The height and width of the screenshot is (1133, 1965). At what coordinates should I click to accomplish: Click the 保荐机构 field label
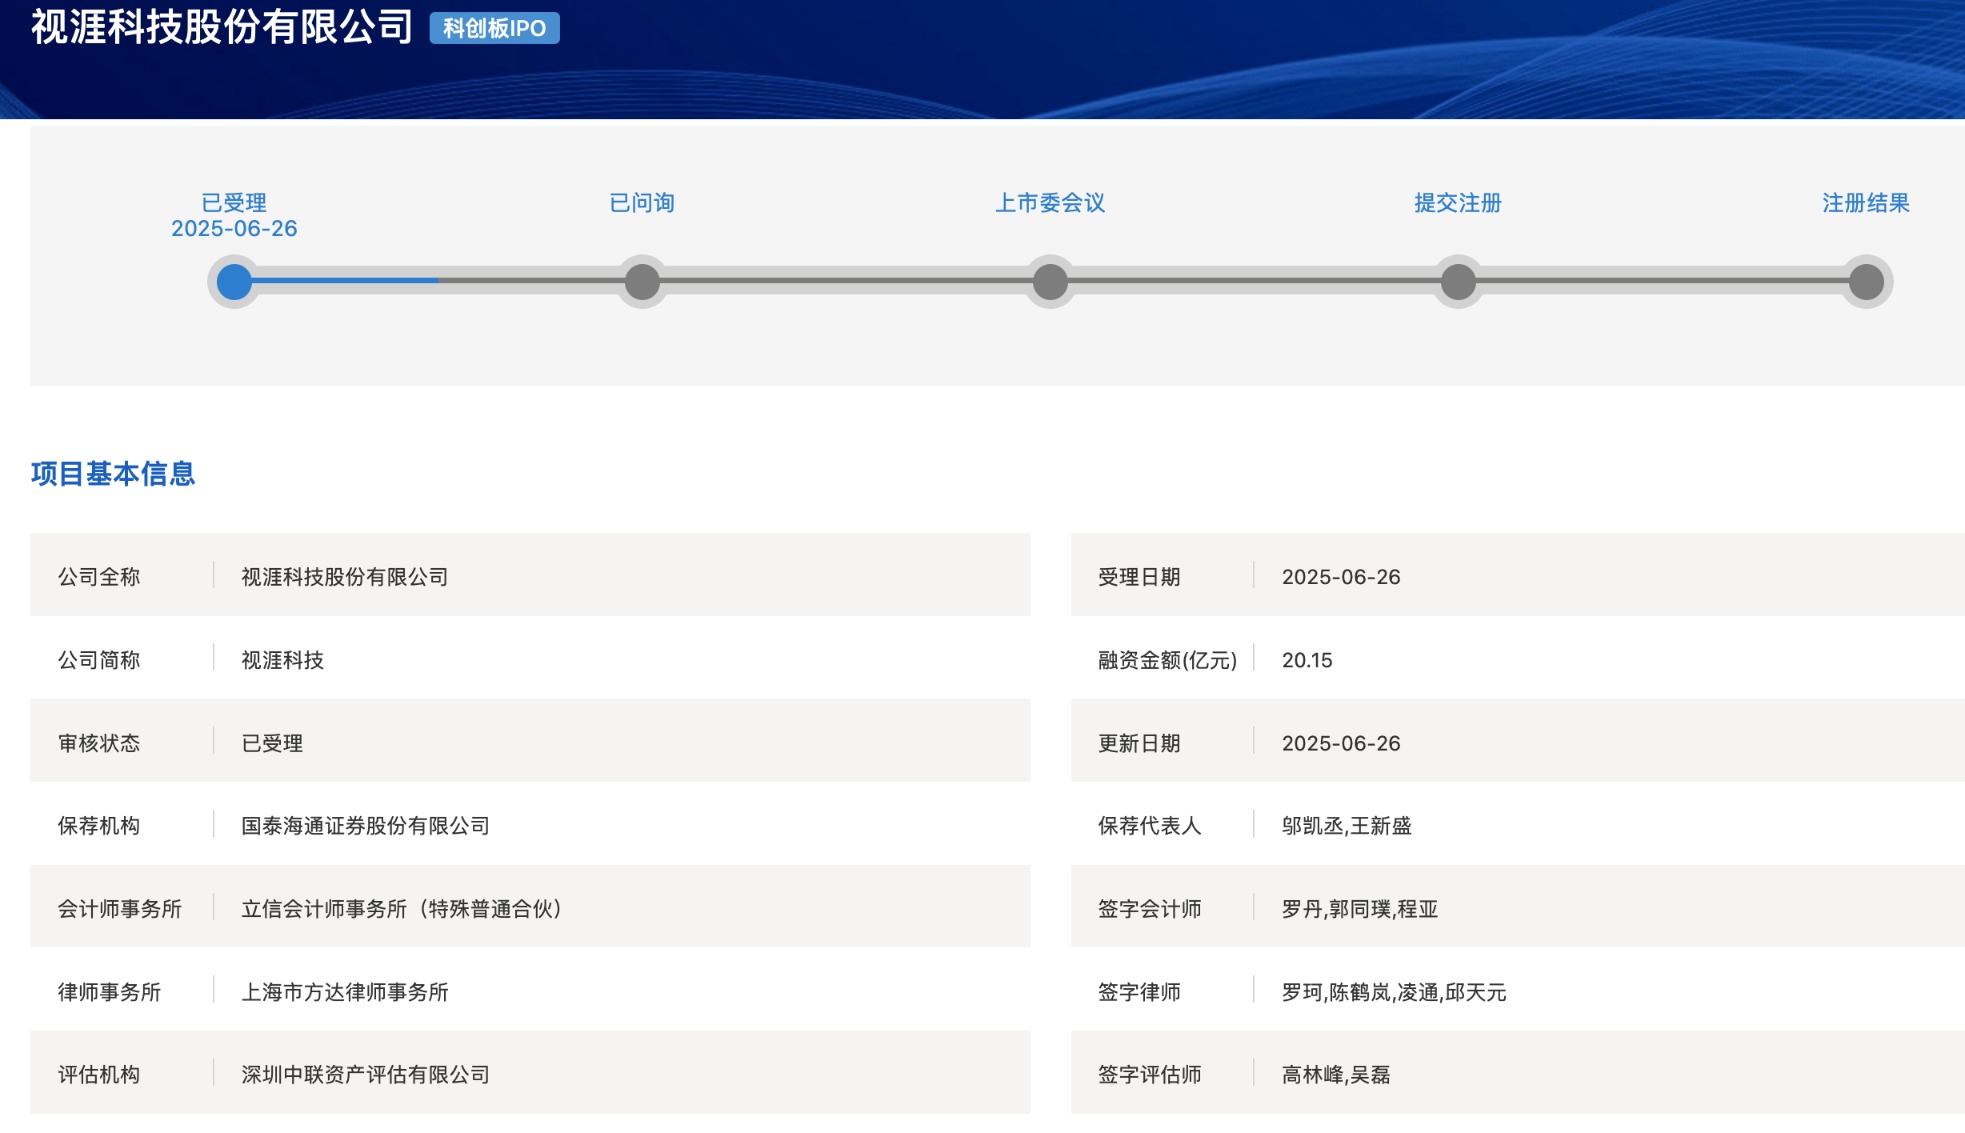[99, 826]
